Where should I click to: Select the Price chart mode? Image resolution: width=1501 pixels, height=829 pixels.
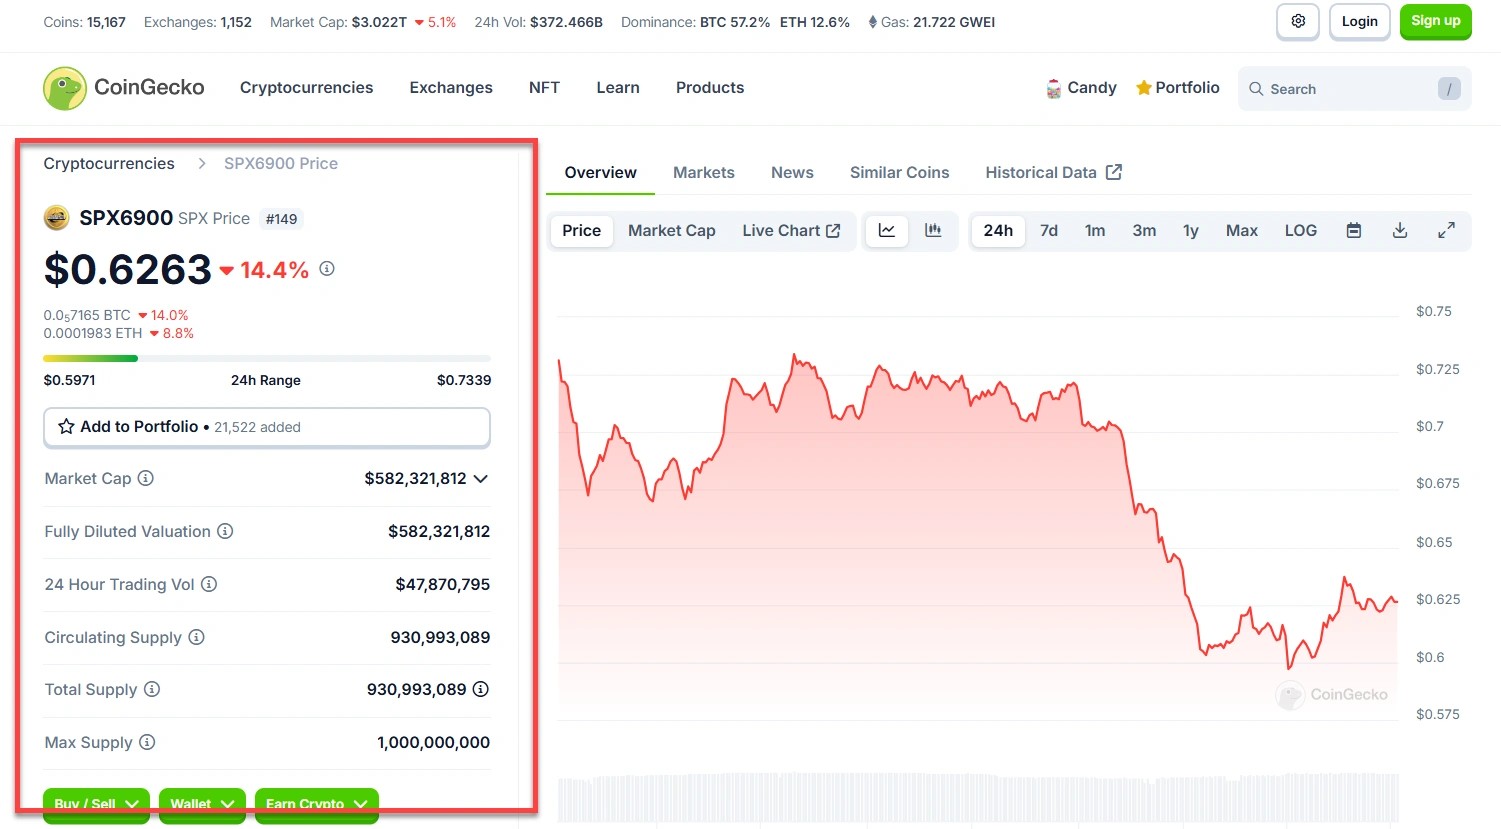click(582, 230)
